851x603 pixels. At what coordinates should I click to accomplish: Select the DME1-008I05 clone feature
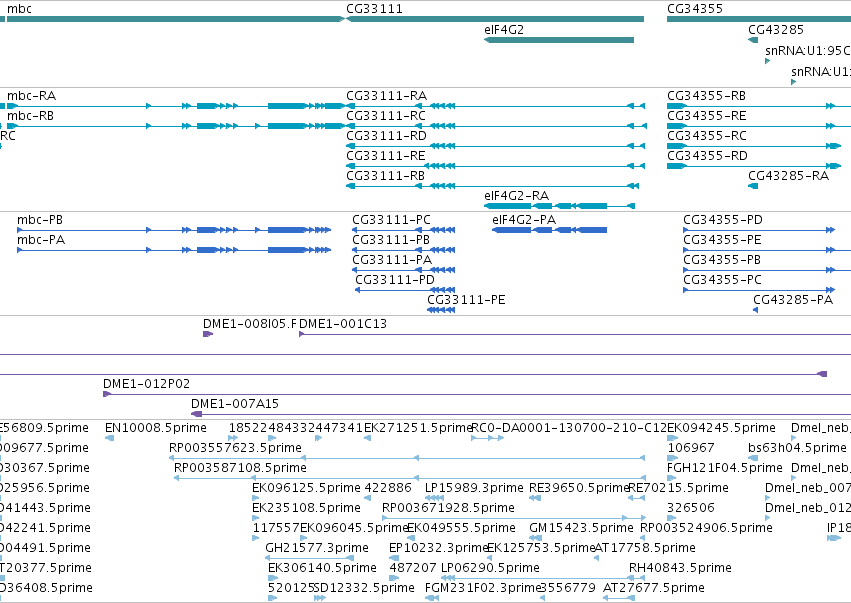(x=208, y=334)
